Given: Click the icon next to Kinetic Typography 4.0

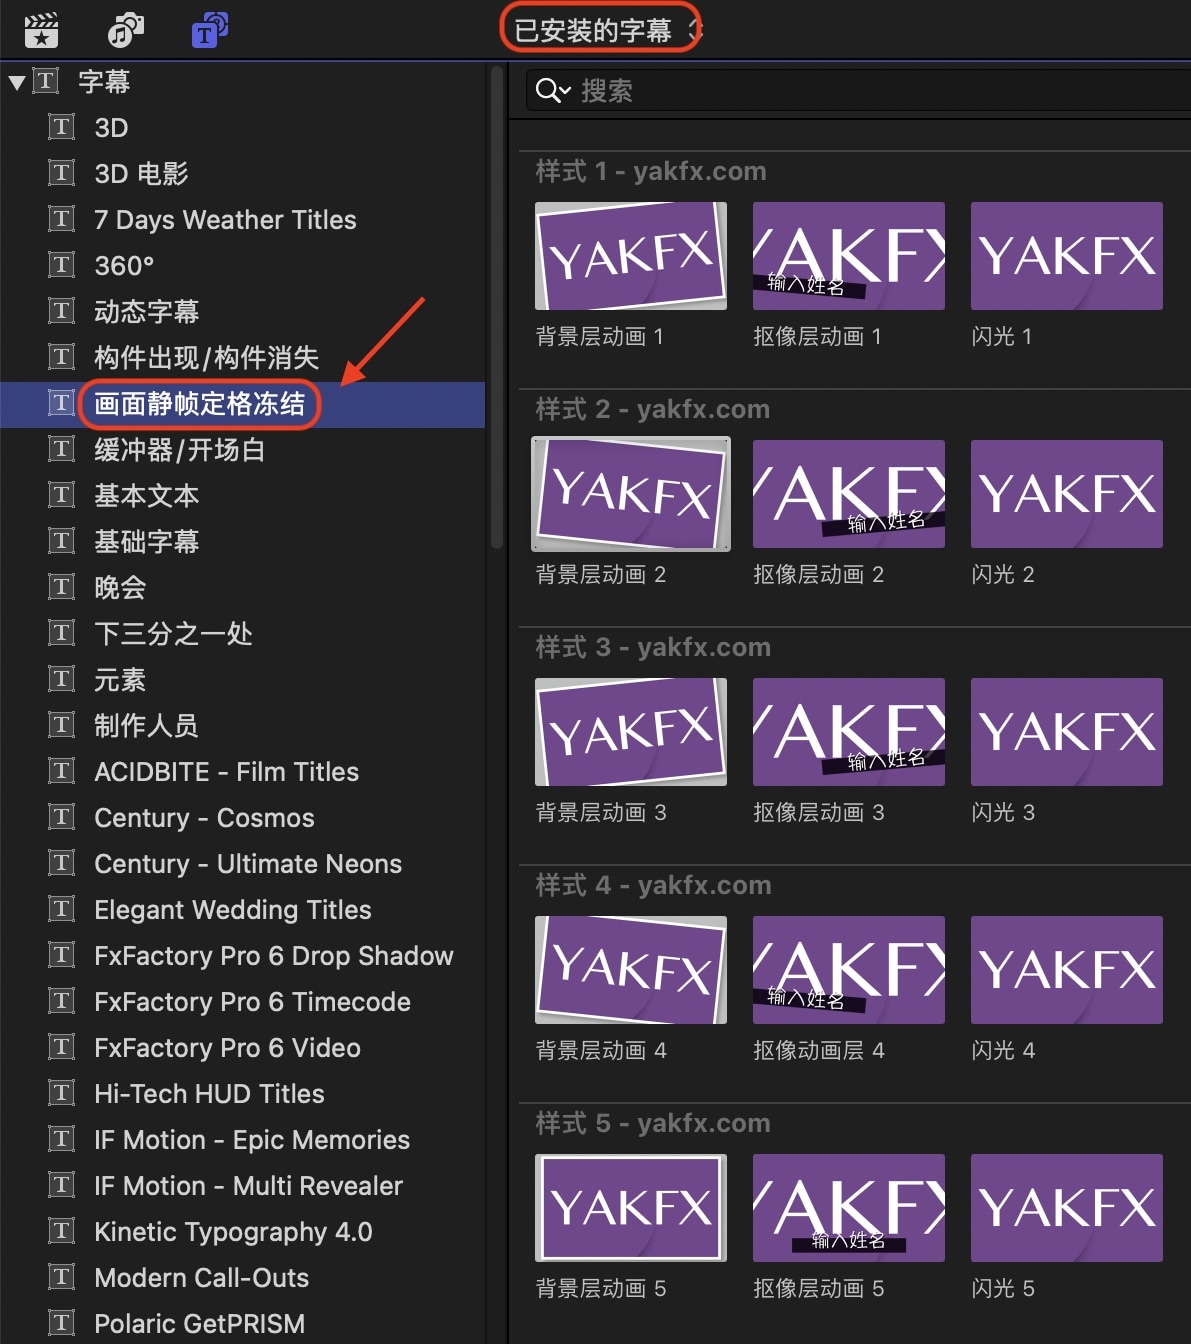Looking at the screenshot, I should (x=62, y=1231).
